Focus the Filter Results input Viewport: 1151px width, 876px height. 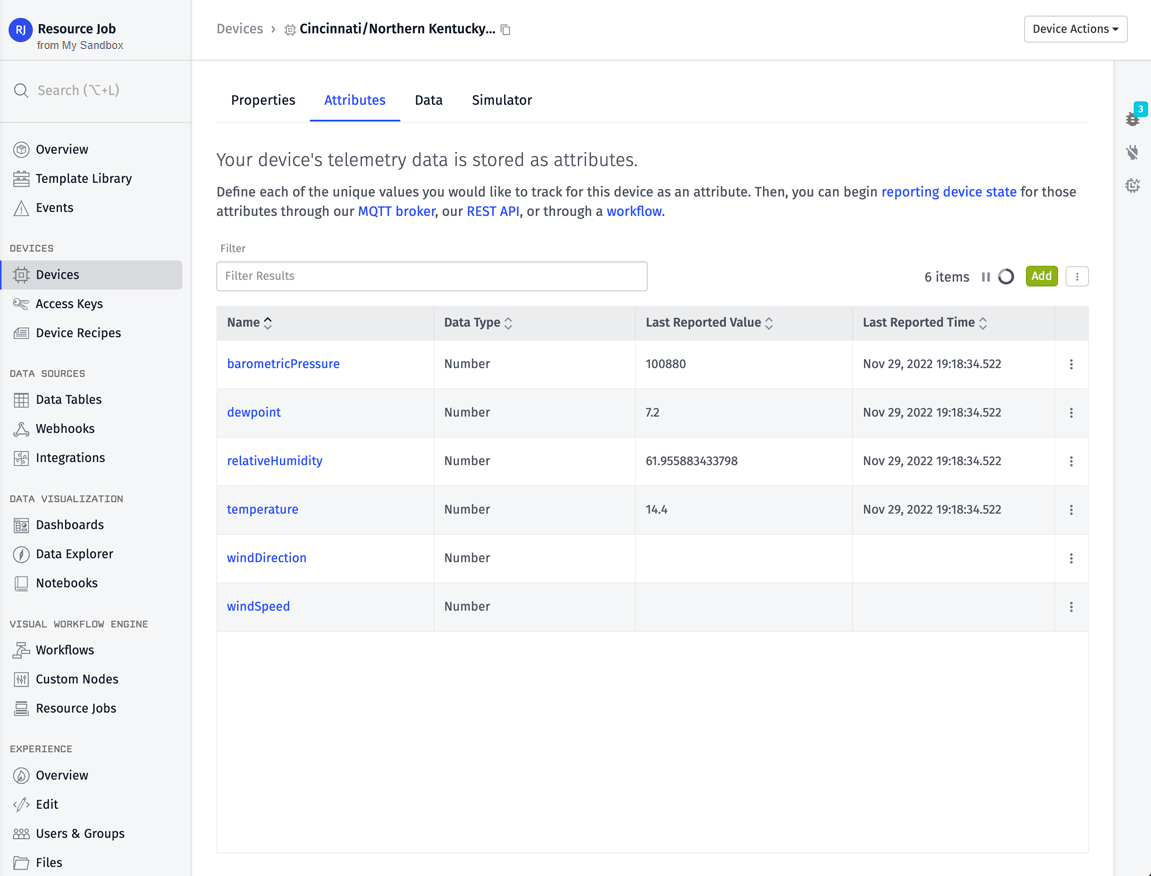432,276
